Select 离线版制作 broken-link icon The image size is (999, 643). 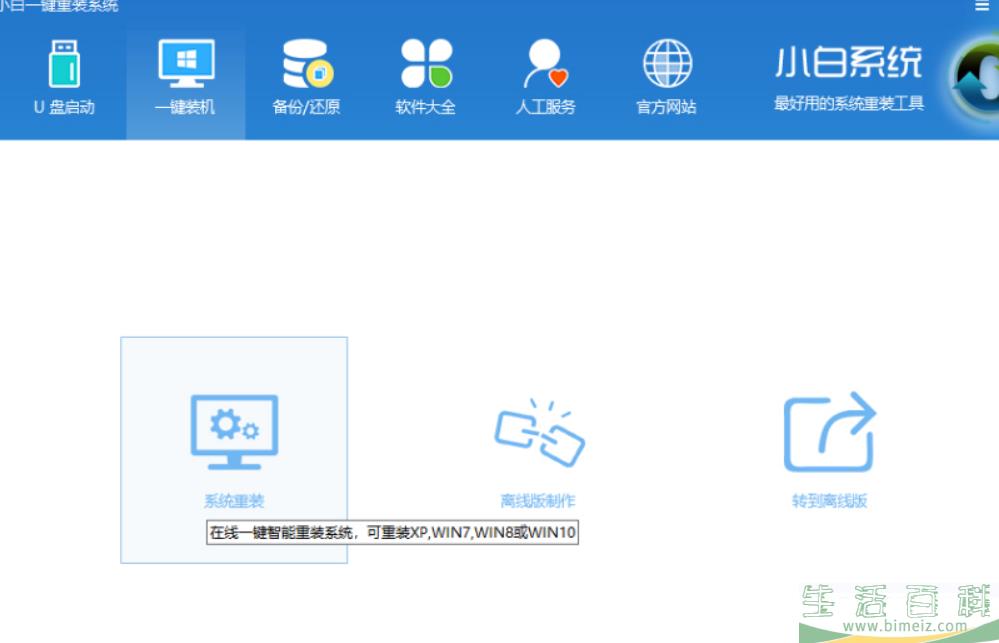[539, 433]
